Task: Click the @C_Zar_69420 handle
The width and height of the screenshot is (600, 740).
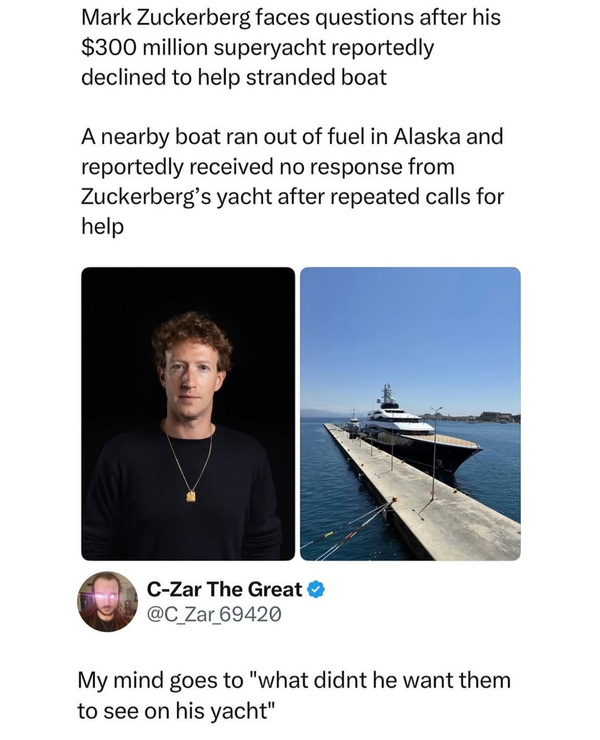Action: tap(214, 614)
